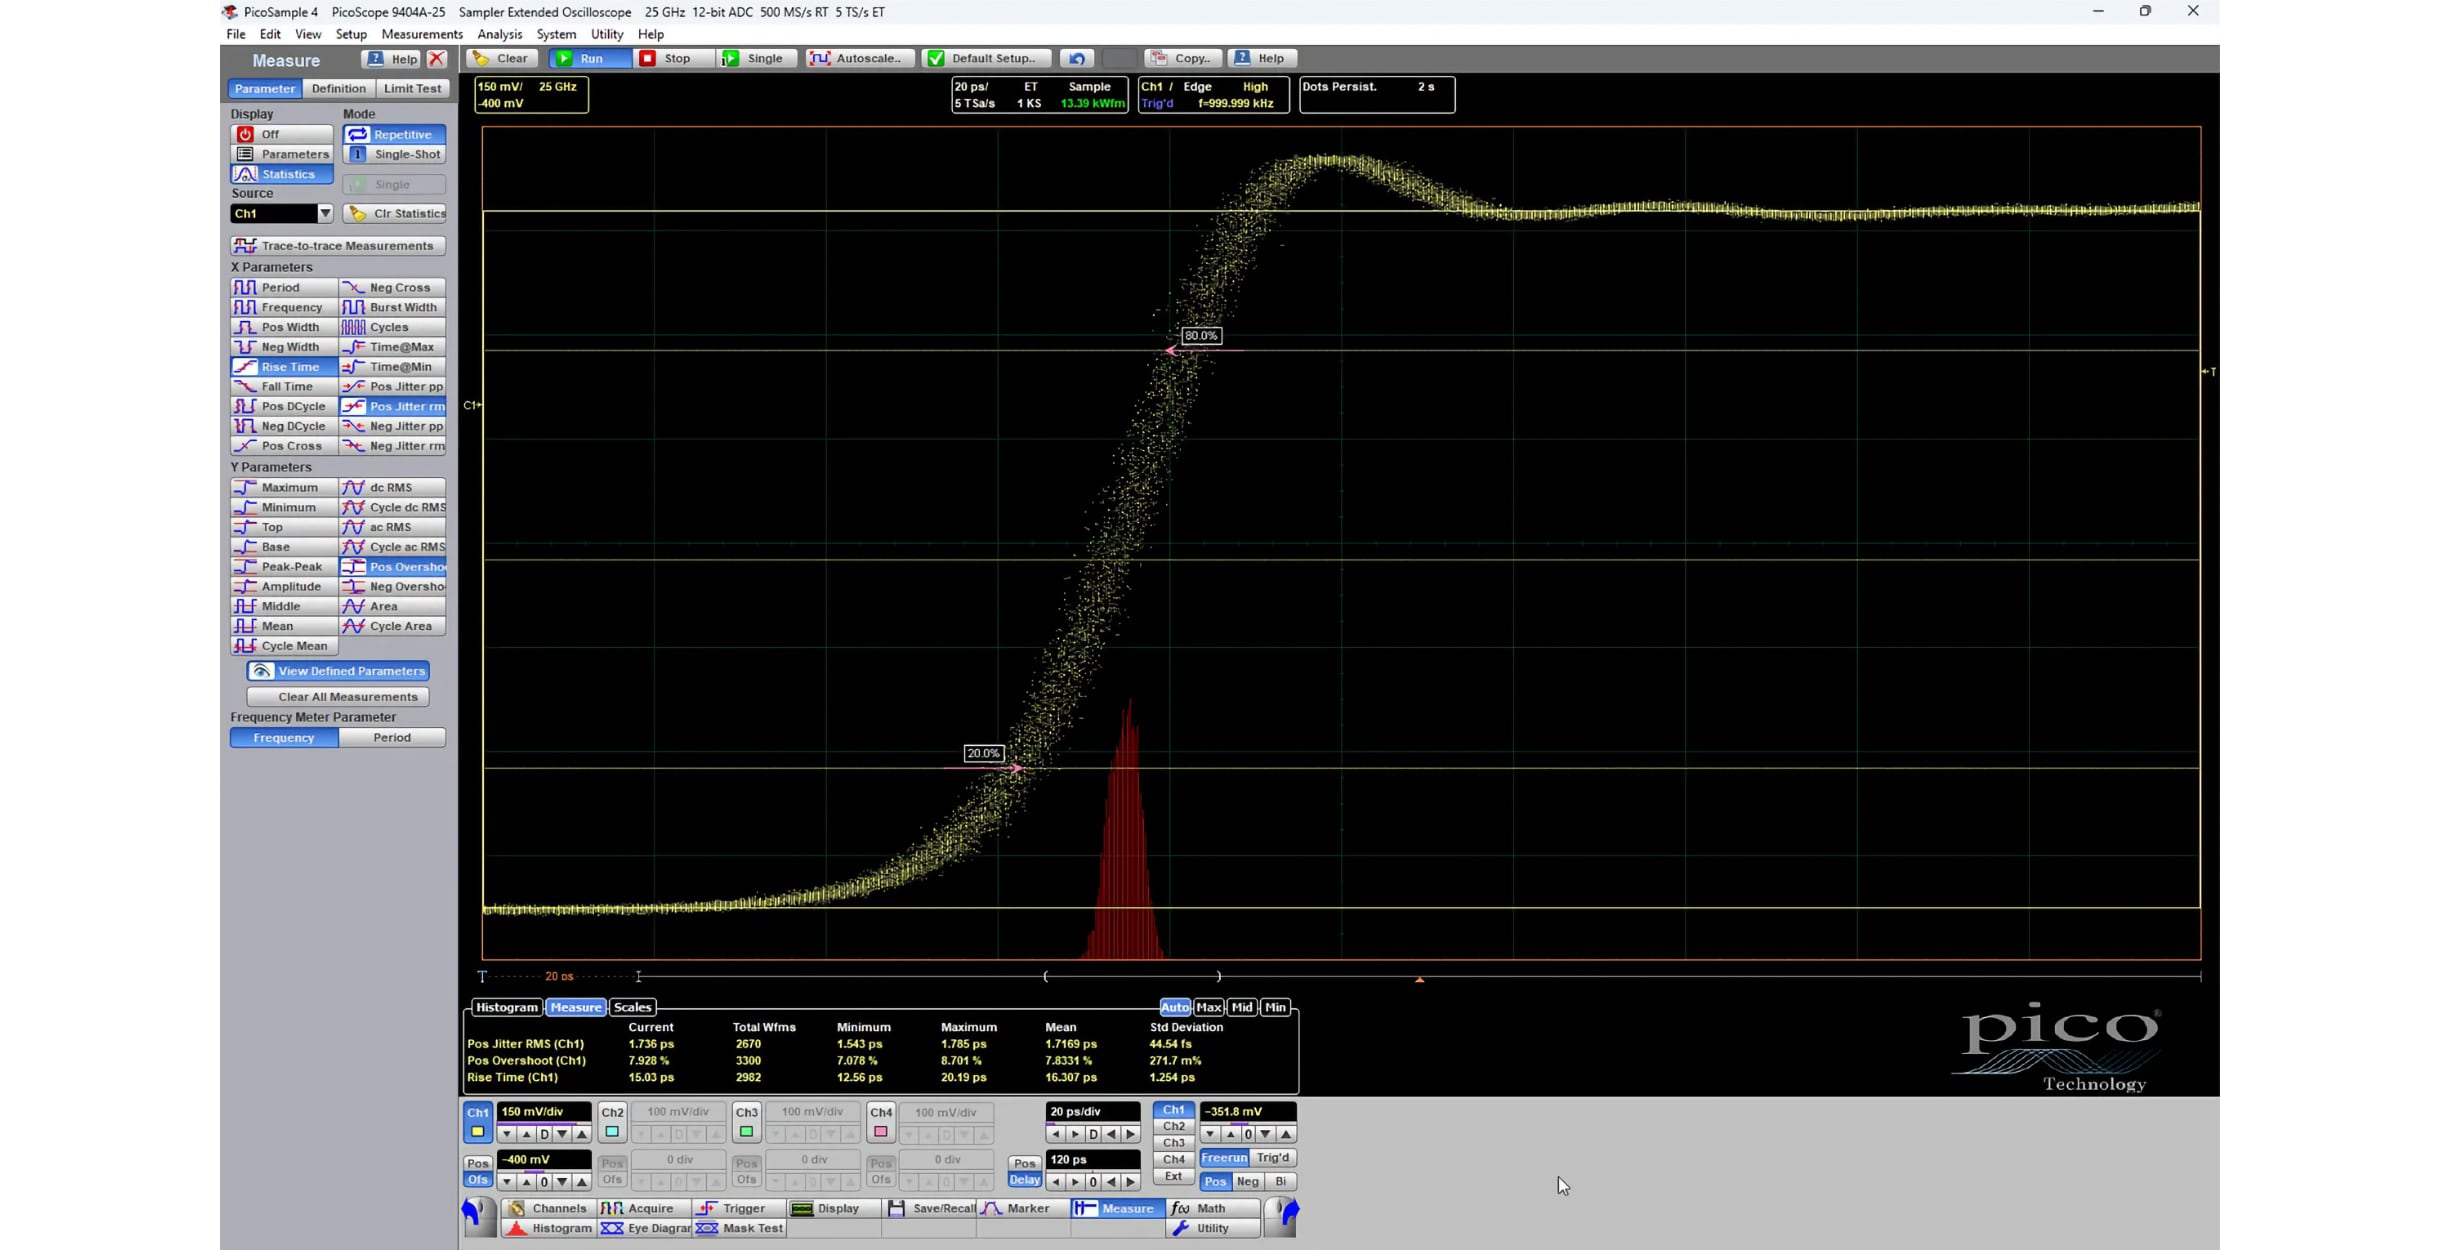
Task: Open the Setup menu
Action: tap(351, 34)
